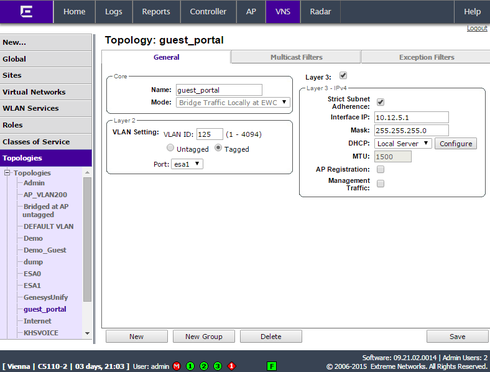Open the Roles sidebar section
Screen dimensions: 490x372
click(x=46, y=125)
